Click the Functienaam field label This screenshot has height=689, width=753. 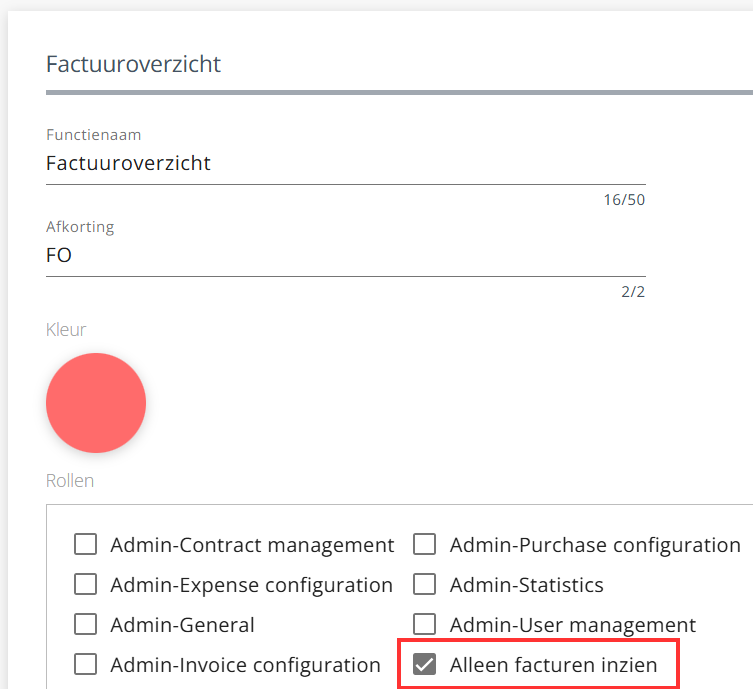(x=93, y=135)
